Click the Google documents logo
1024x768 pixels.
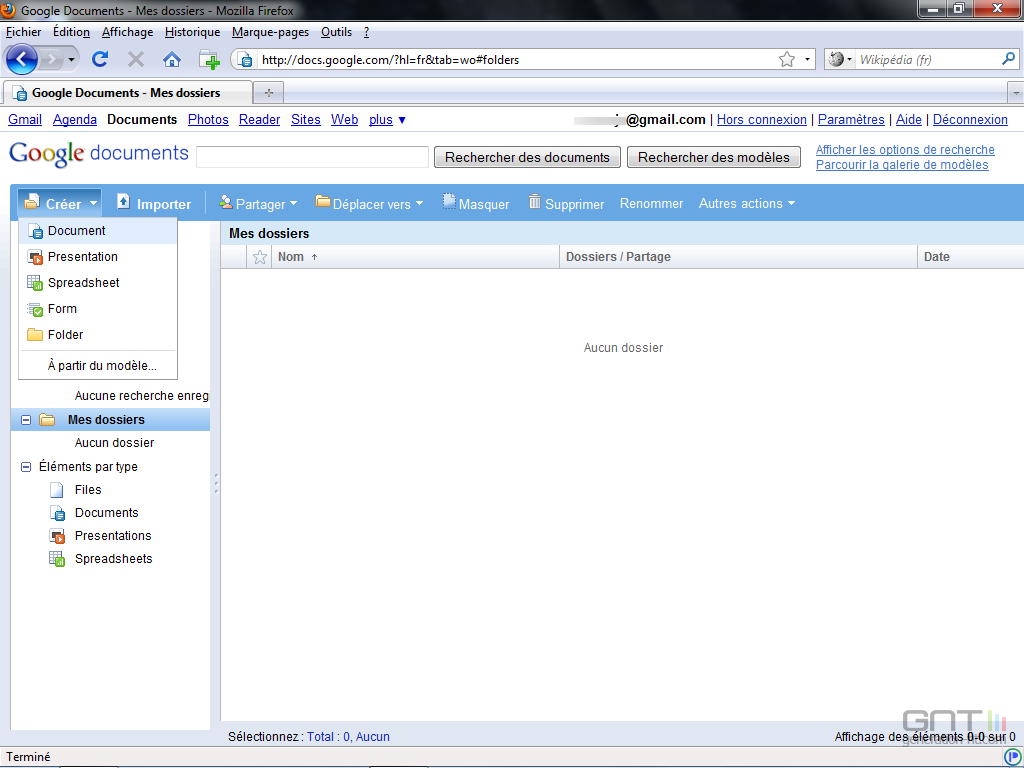99,153
